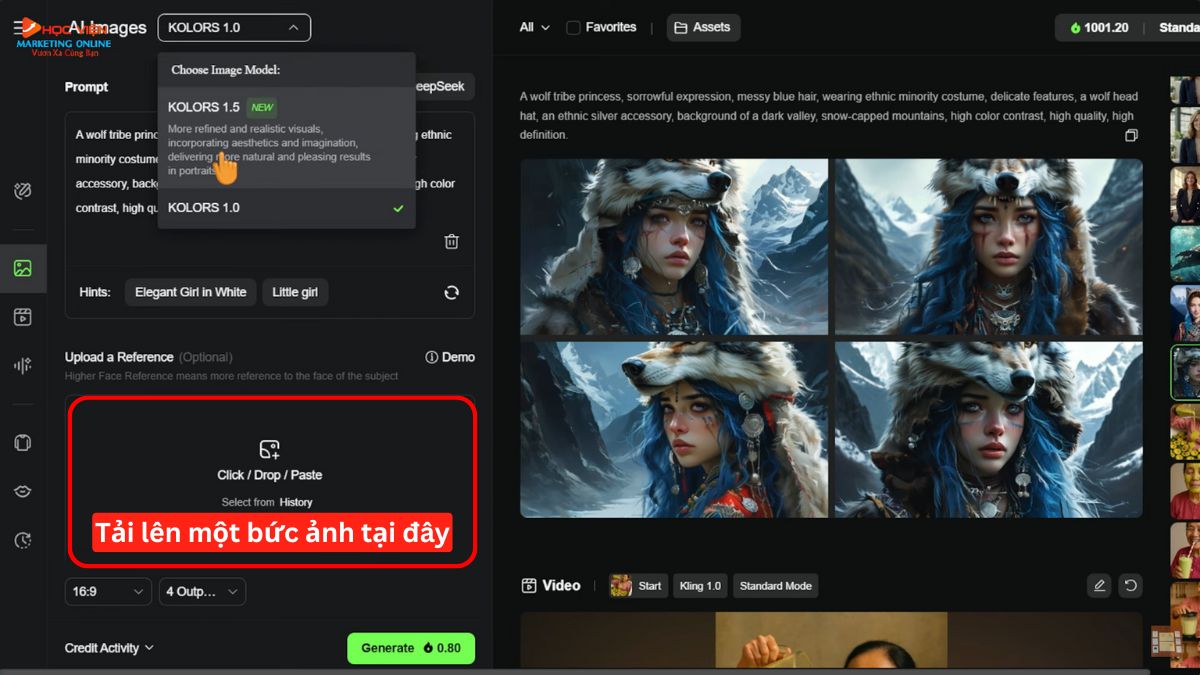Viewport: 1200px width, 675px height.
Task: Select reference from History link
Action: 296,502
